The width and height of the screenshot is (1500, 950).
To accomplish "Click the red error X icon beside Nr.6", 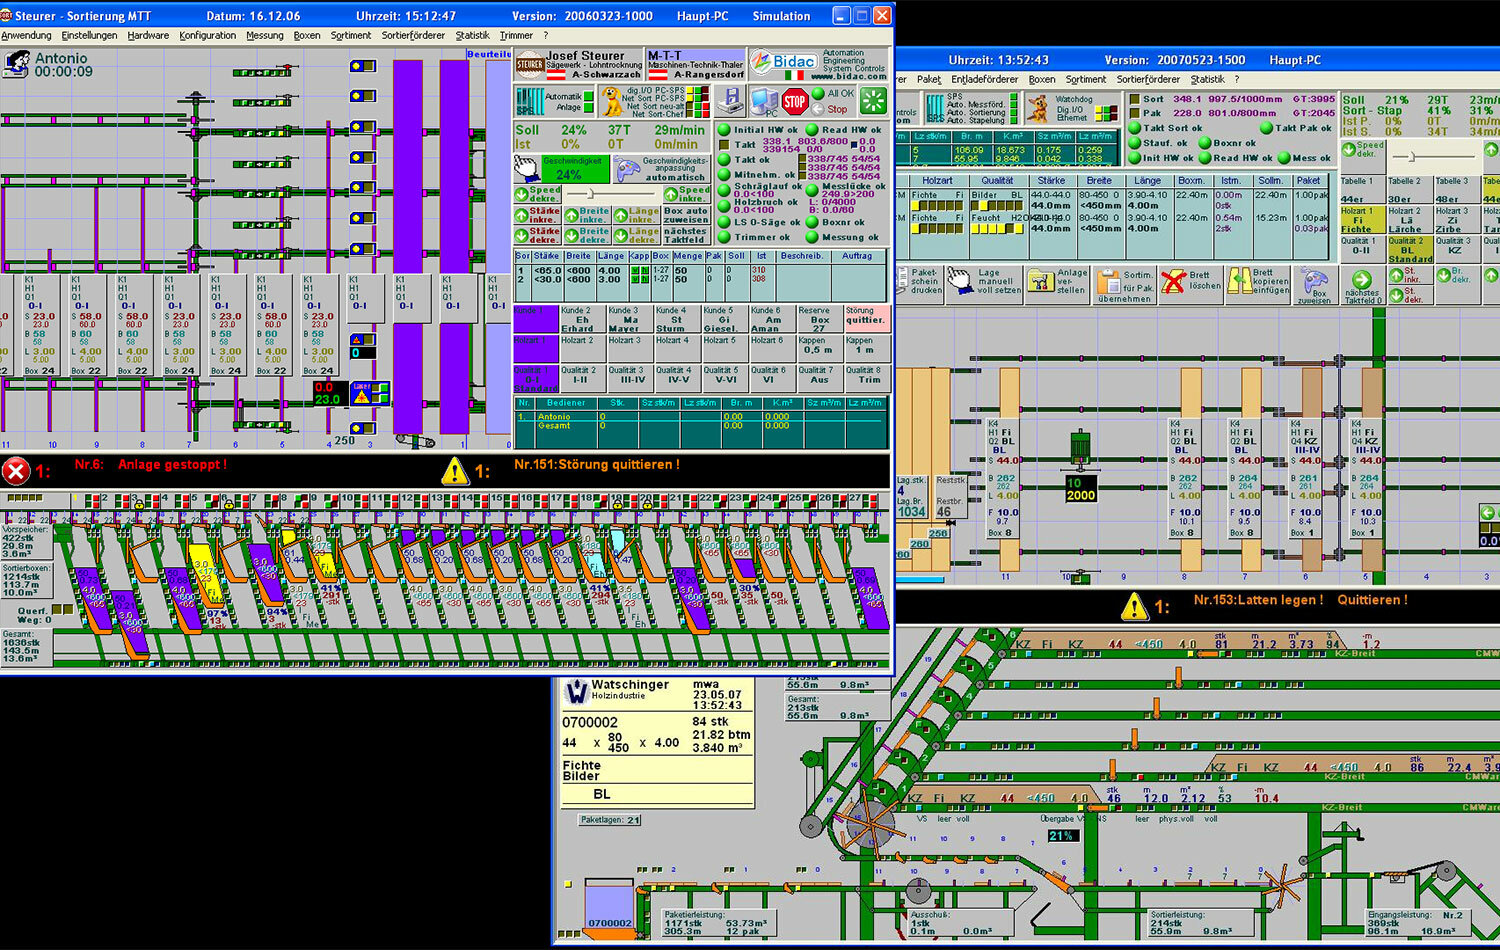I will (16, 470).
